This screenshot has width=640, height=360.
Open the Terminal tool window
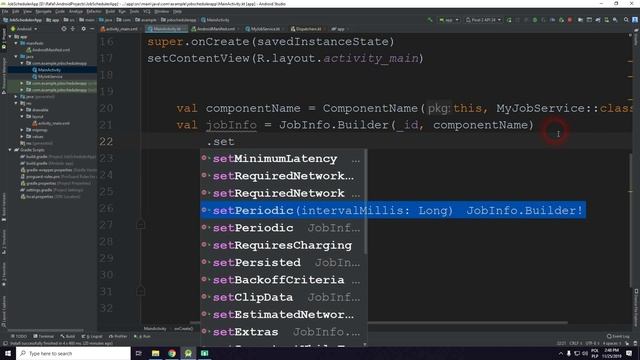43,336
